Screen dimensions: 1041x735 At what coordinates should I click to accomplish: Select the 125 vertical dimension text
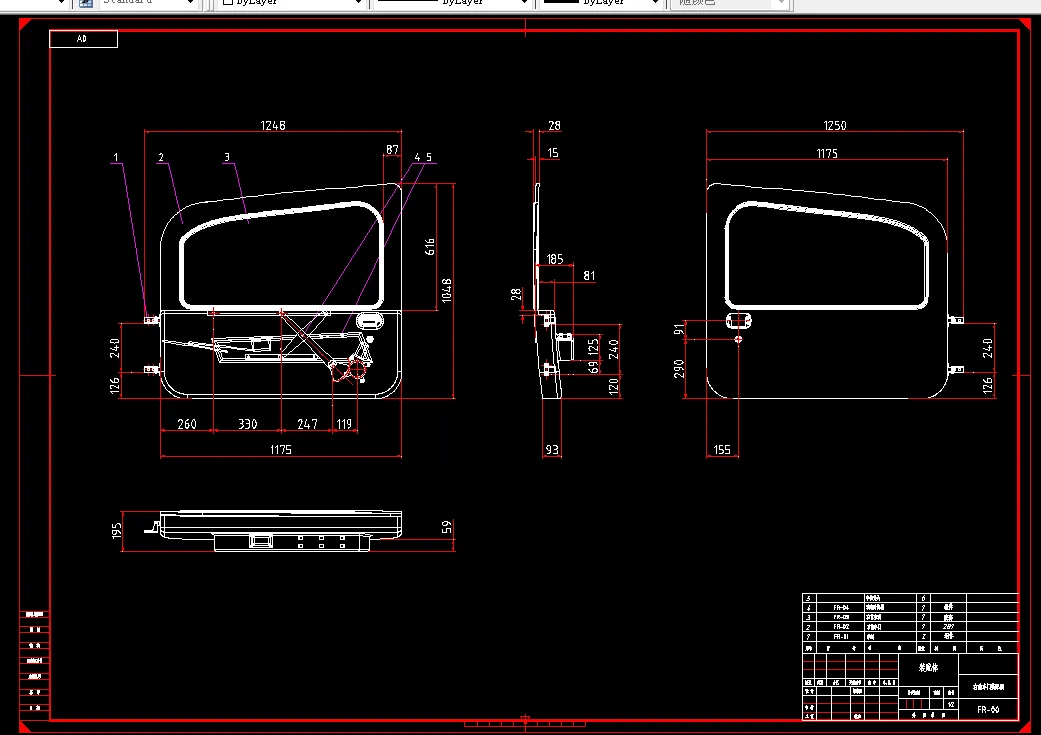pyautogui.click(x=594, y=346)
